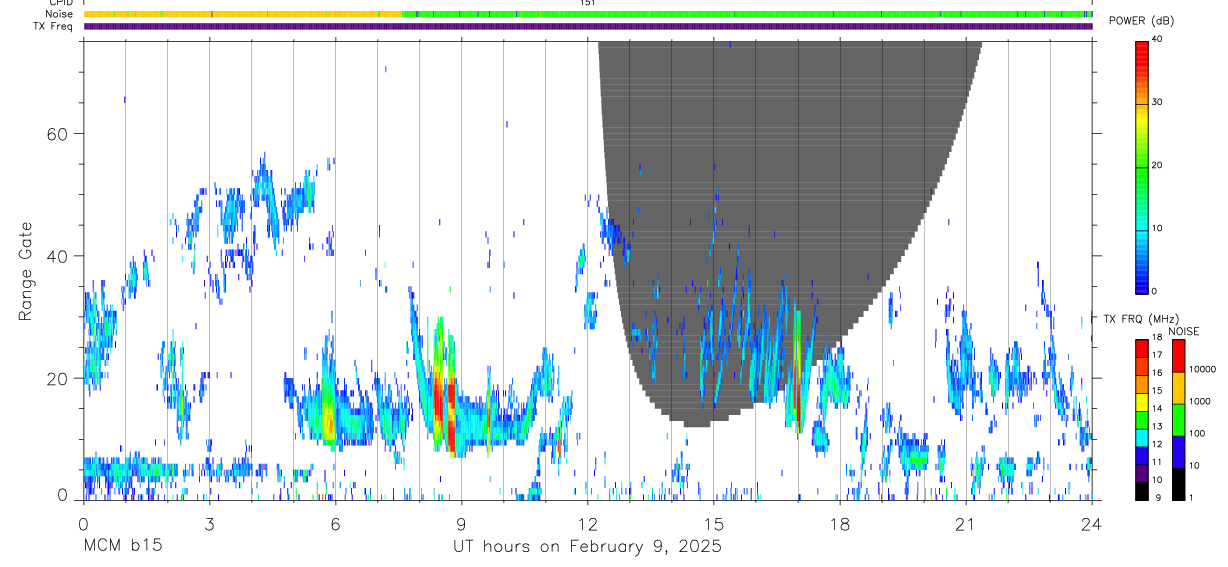Pick the 100 noise legend value
1228x567 pixels.
[x=1198, y=433]
